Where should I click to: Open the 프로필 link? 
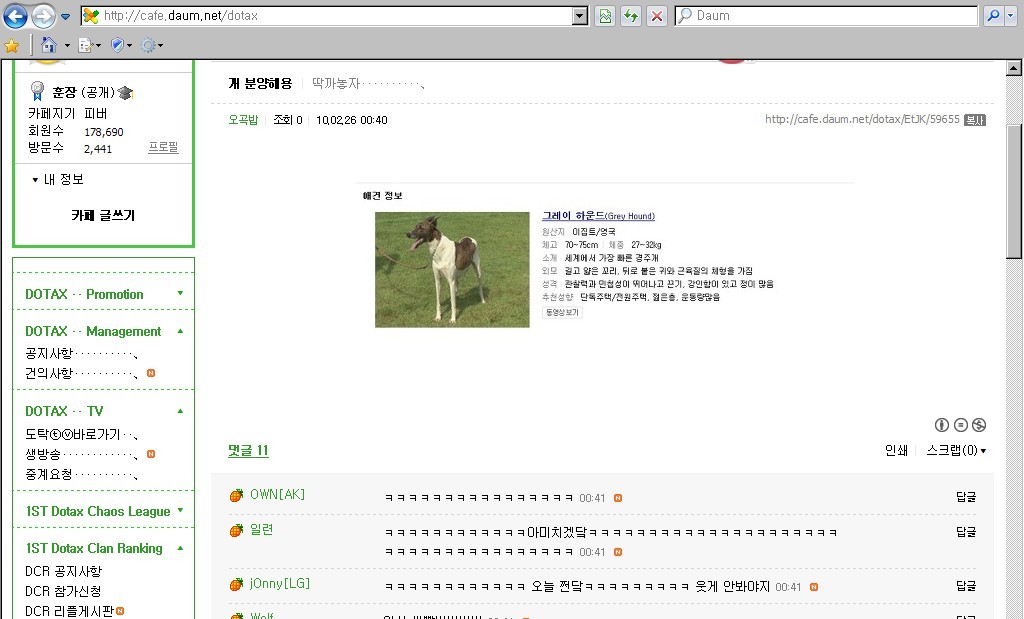163,148
